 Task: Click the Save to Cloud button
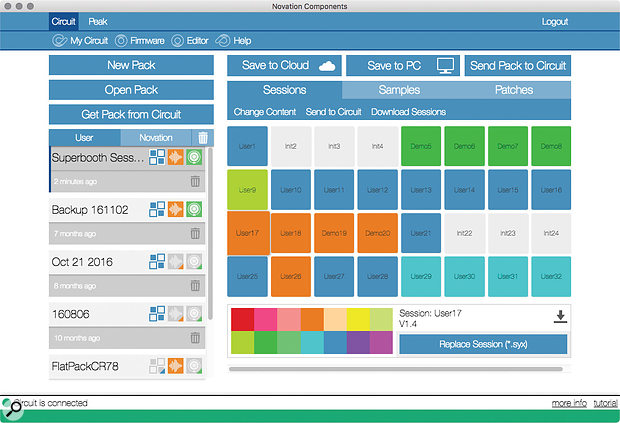coord(284,65)
